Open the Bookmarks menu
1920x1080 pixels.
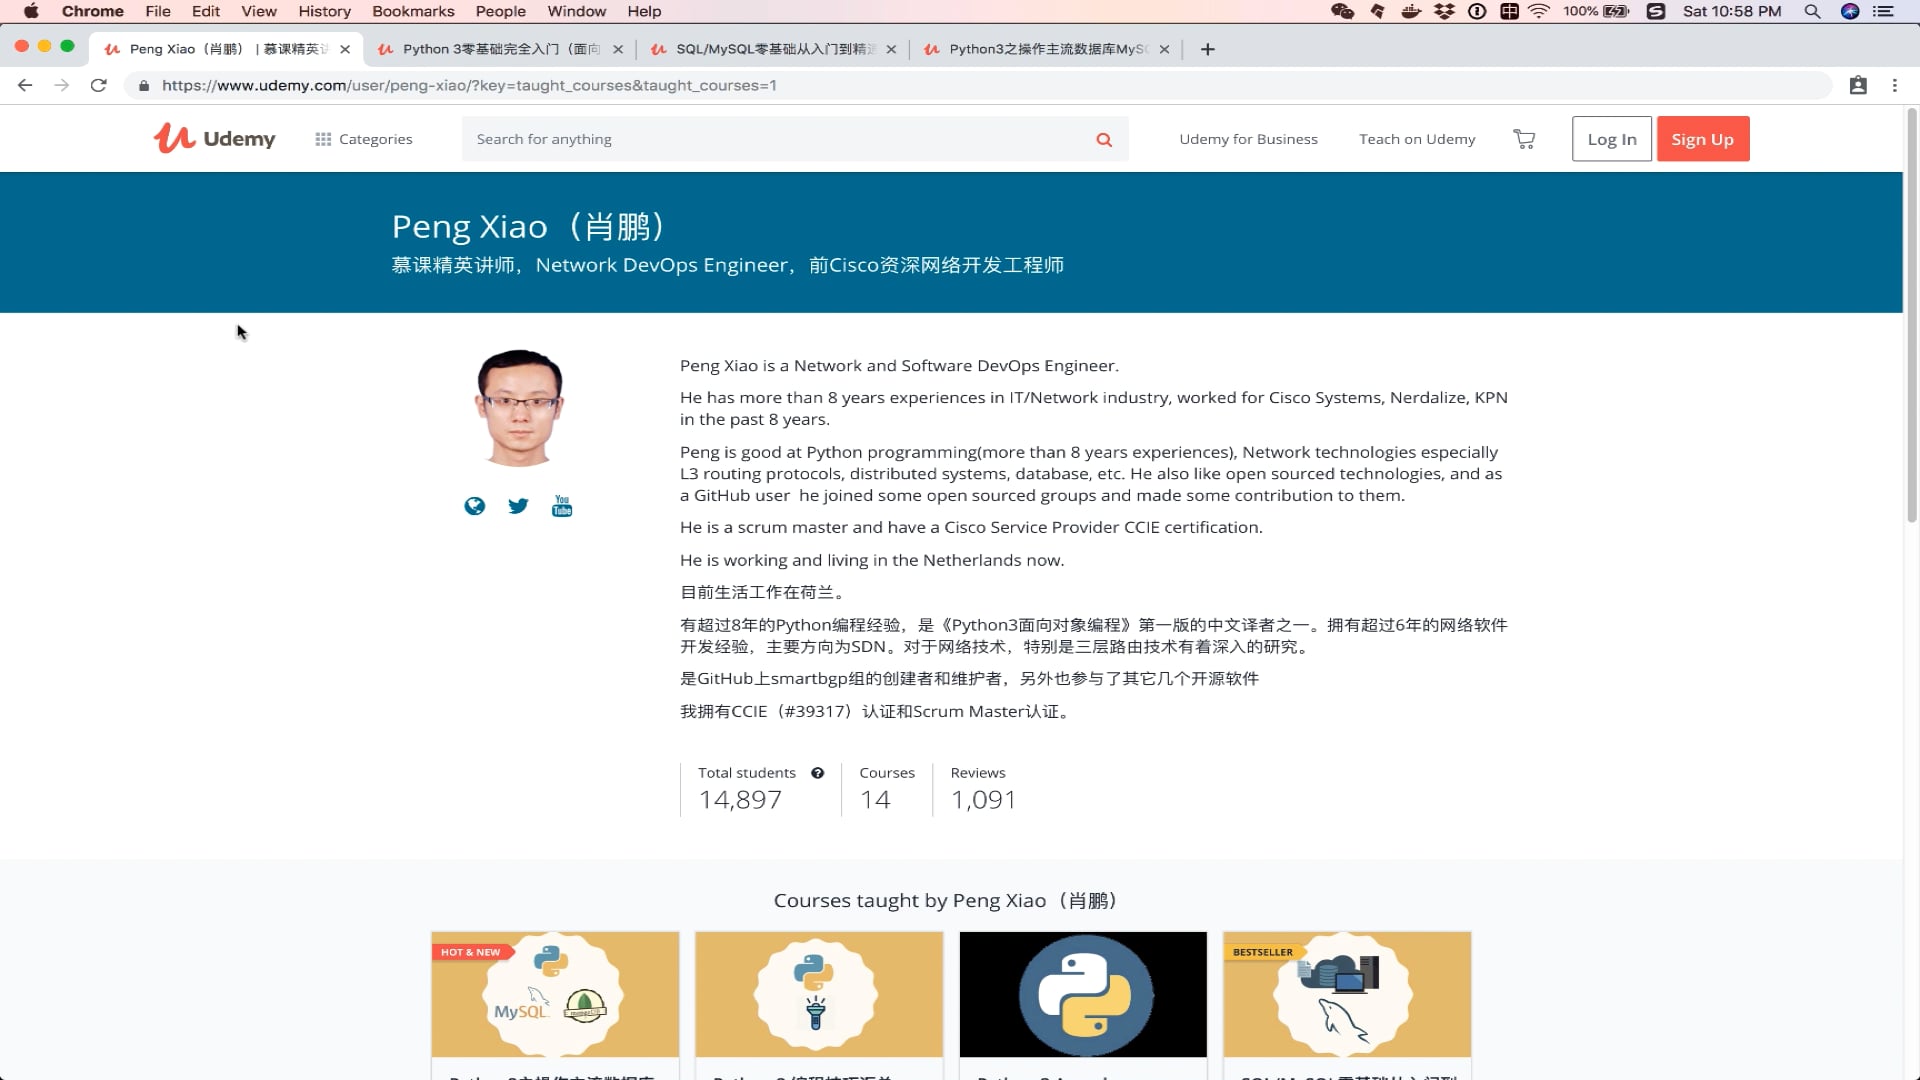[413, 11]
